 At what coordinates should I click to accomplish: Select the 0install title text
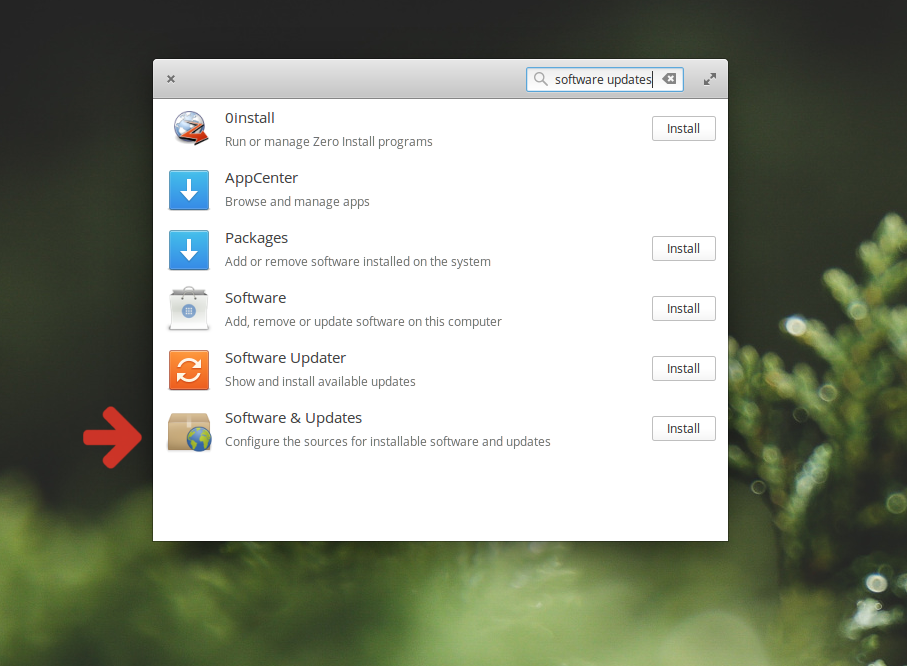pos(249,118)
